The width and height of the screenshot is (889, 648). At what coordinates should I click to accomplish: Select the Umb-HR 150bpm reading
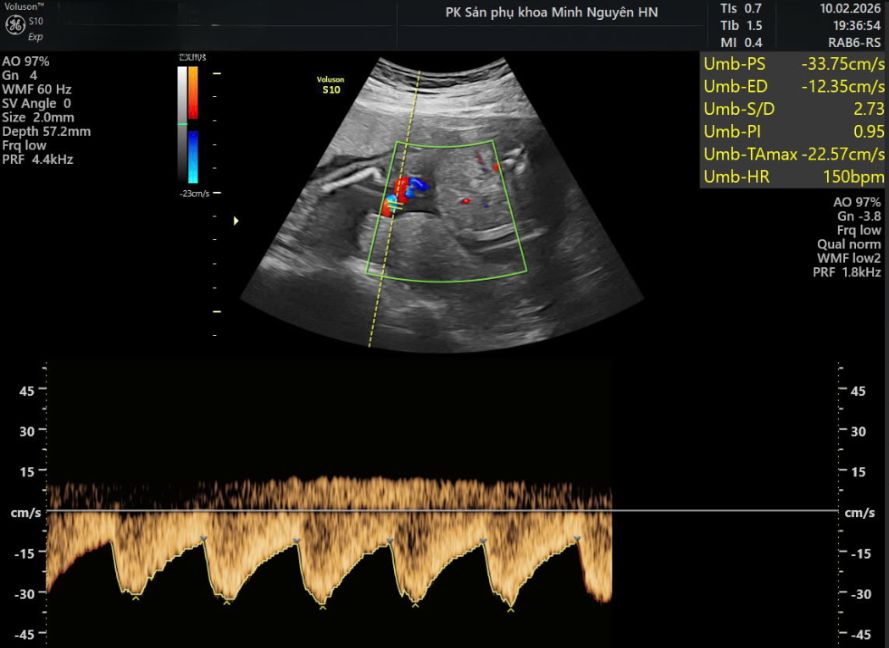click(794, 177)
